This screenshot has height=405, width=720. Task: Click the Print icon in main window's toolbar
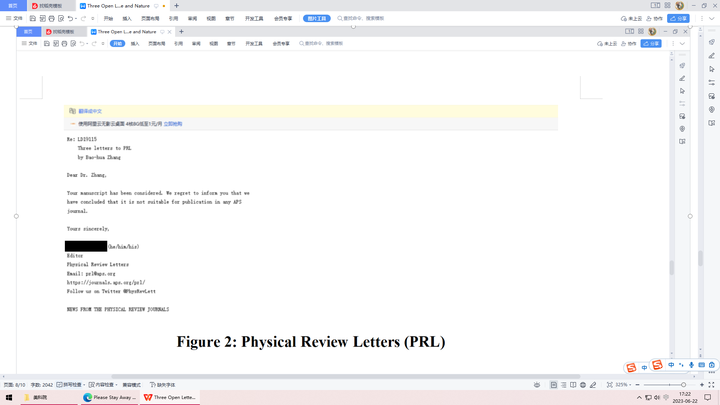tap(51, 18)
